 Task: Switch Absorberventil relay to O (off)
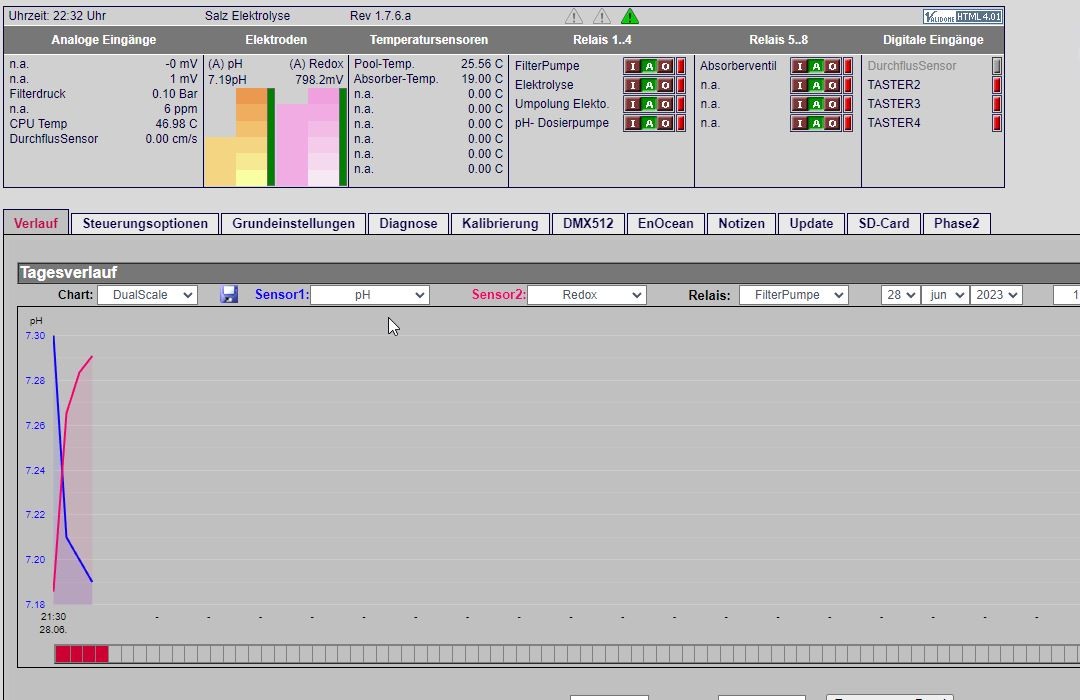click(832, 66)
